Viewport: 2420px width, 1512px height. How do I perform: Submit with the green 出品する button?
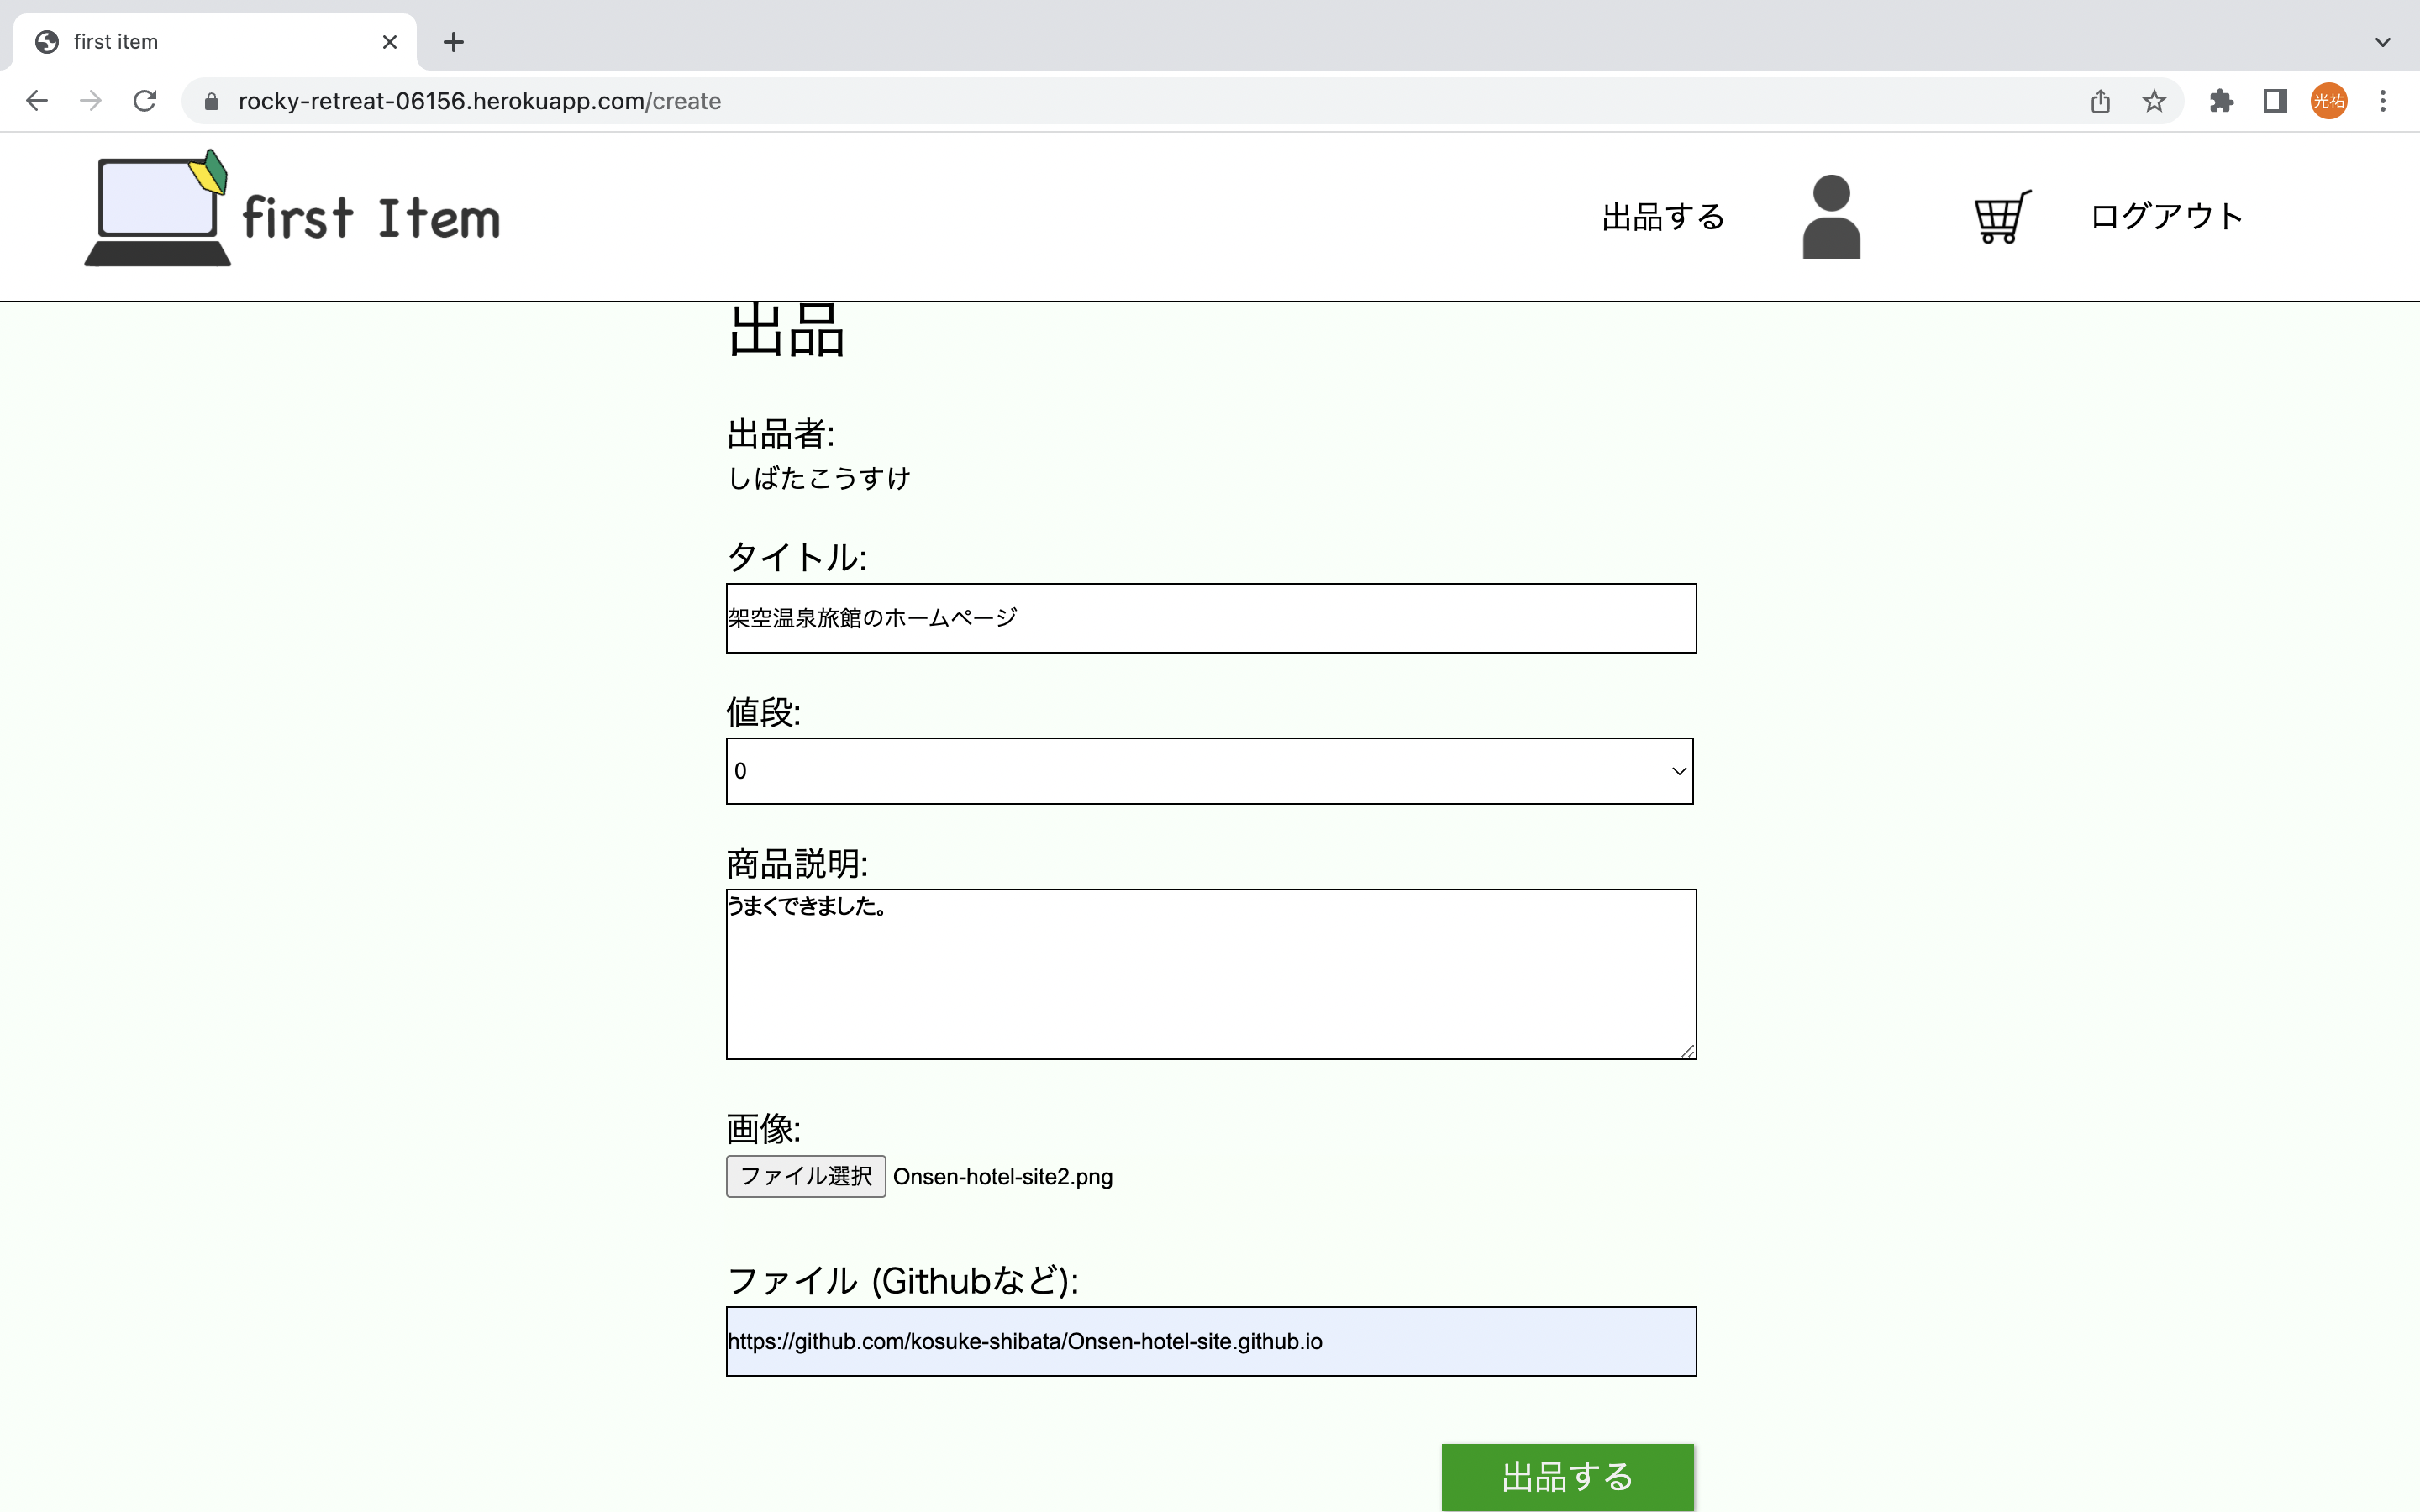tap(1567, 1477)
